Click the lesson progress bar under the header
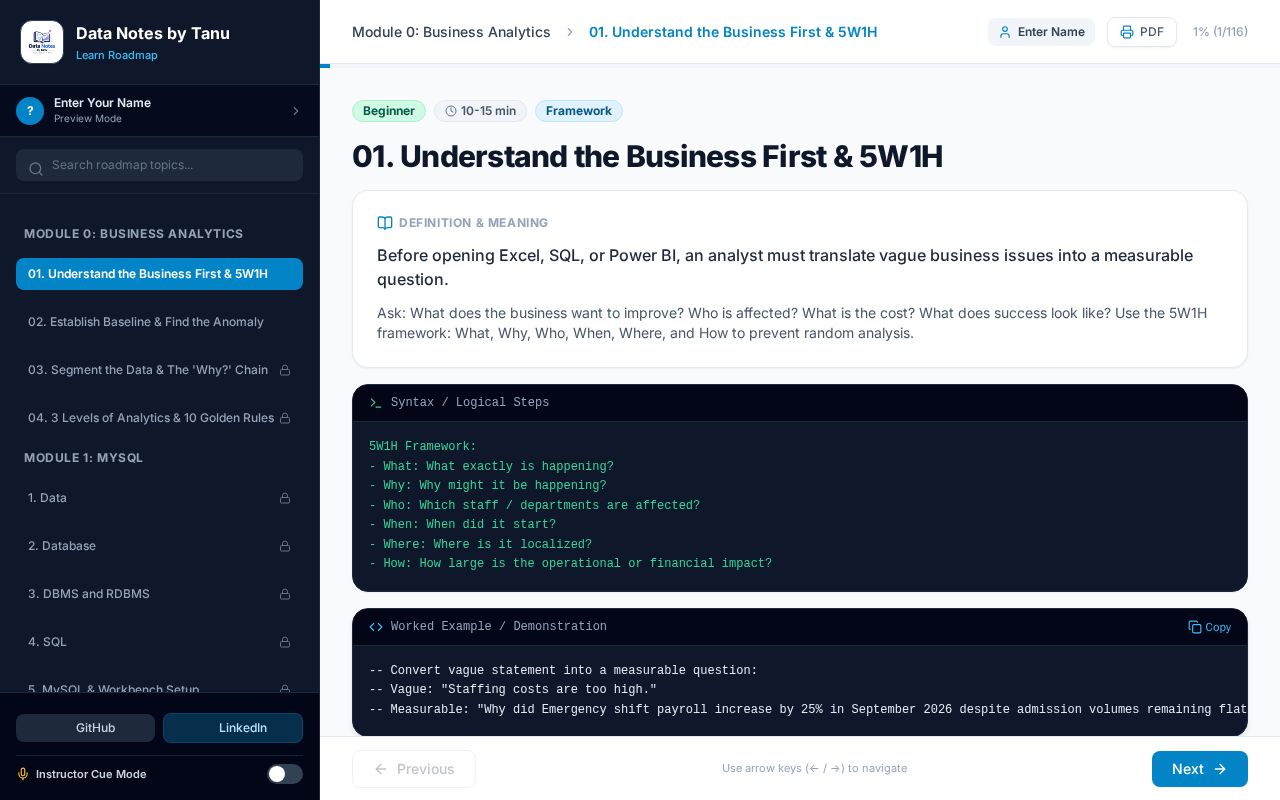This screenshot has height=800, width=1280. (x=800, y=66)
